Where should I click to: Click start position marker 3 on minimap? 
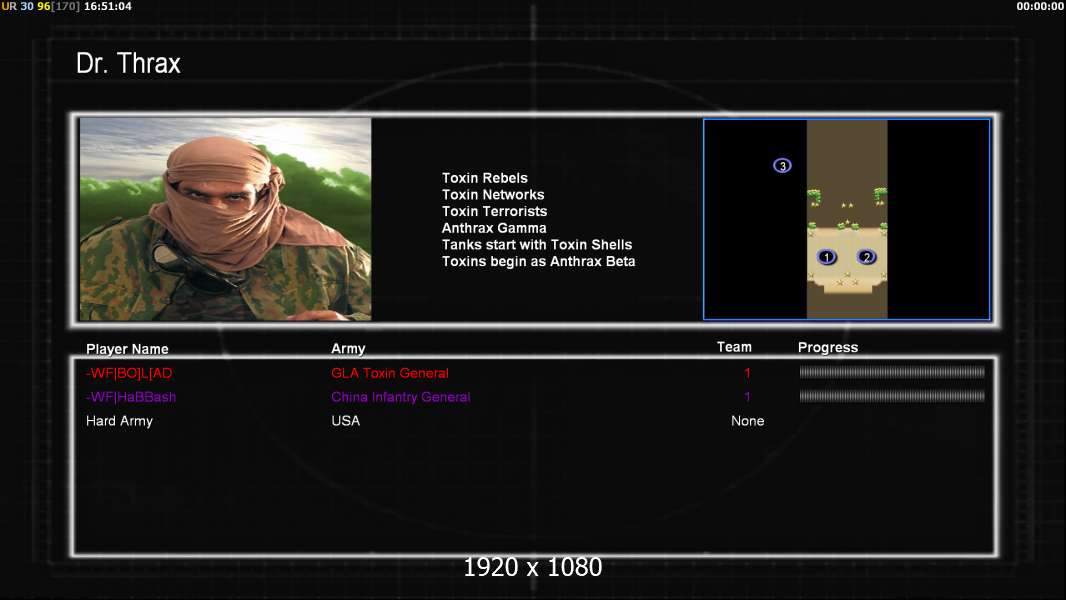click(x=783, y=166)
